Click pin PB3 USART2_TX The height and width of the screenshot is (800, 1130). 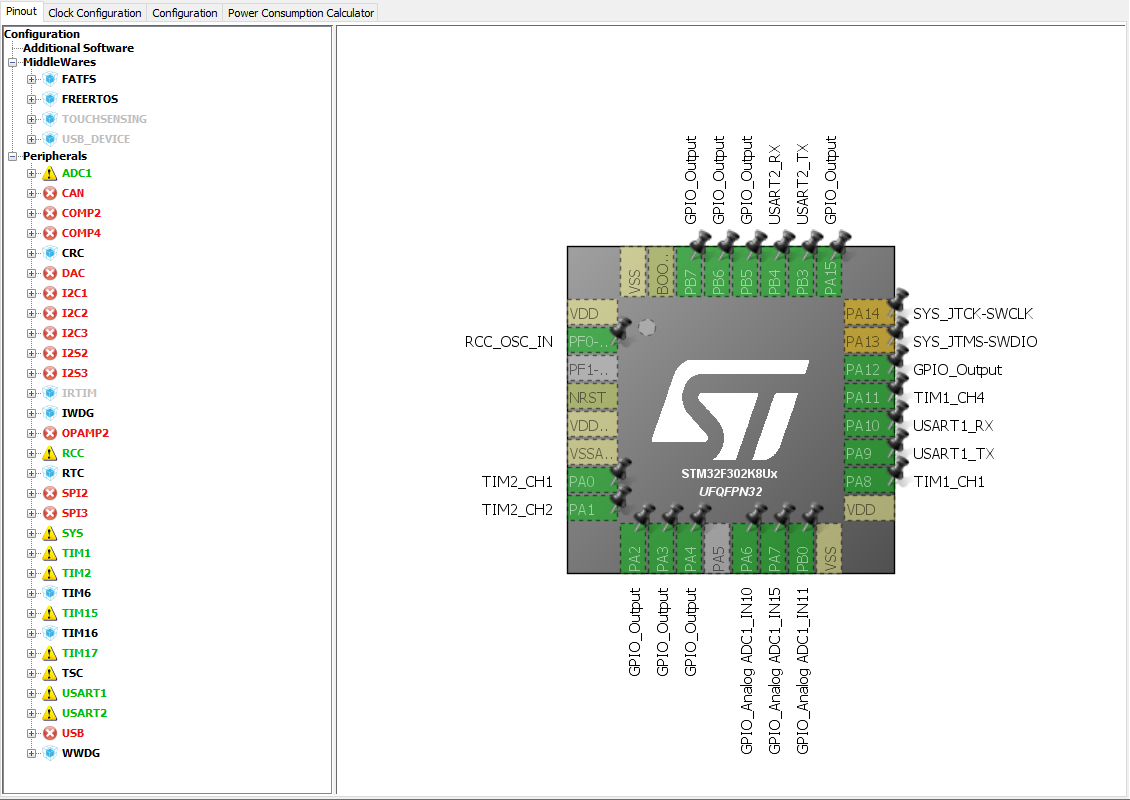pyautogui.click(x=802, y=272)
